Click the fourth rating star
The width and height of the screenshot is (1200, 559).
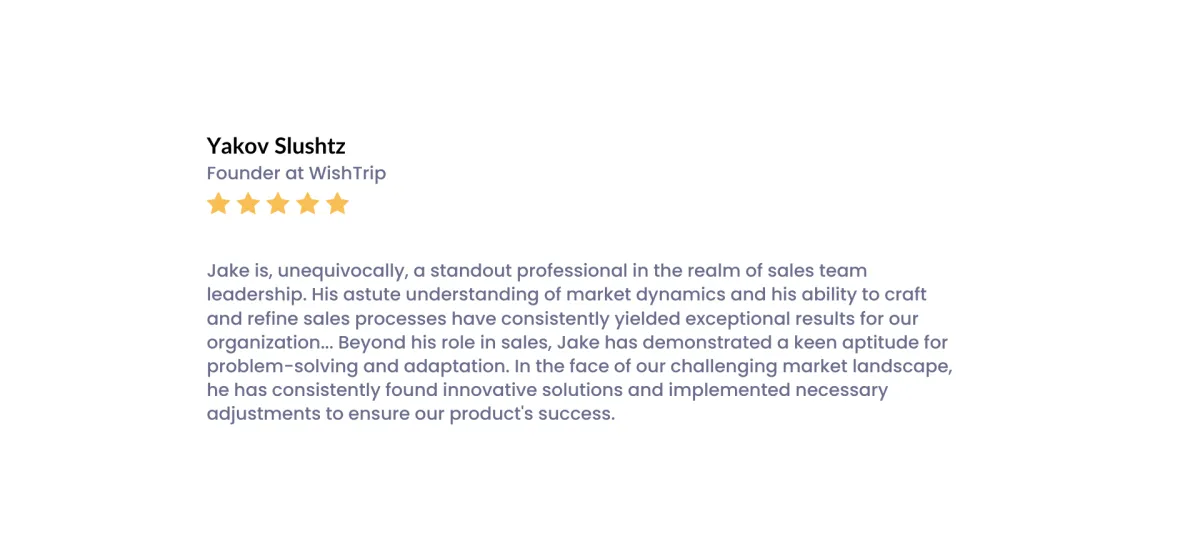(x=308, y=204)
